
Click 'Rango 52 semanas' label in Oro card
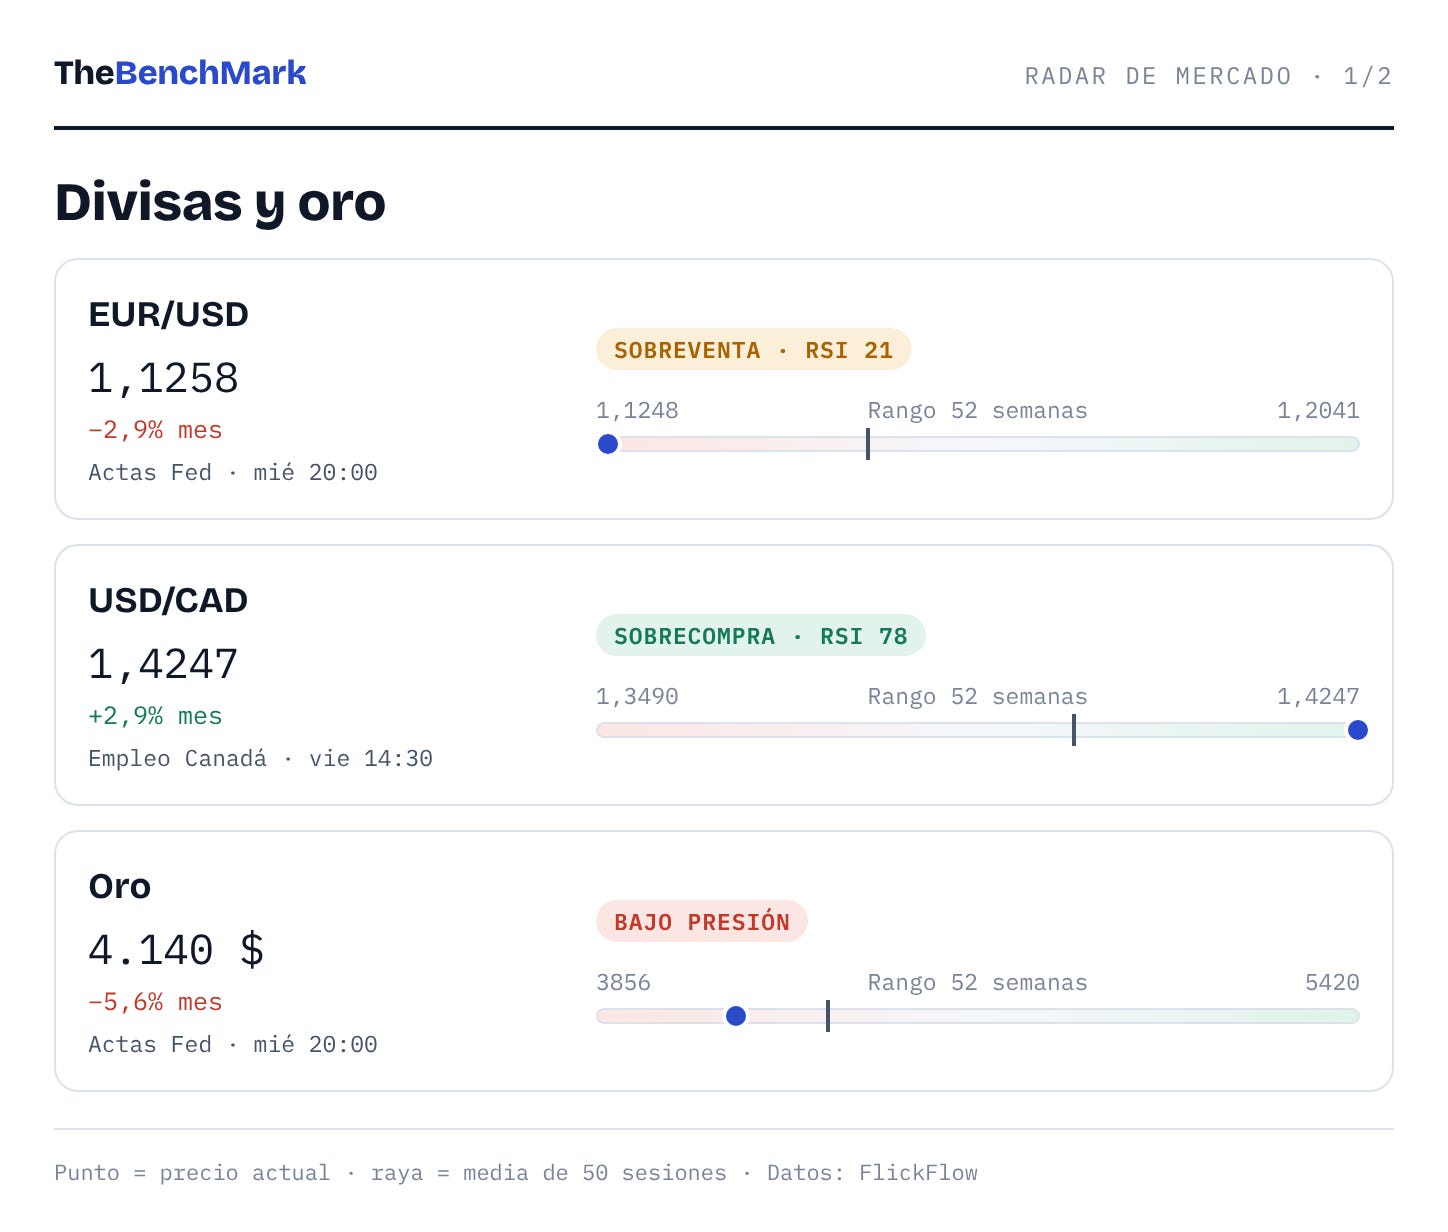977,982
